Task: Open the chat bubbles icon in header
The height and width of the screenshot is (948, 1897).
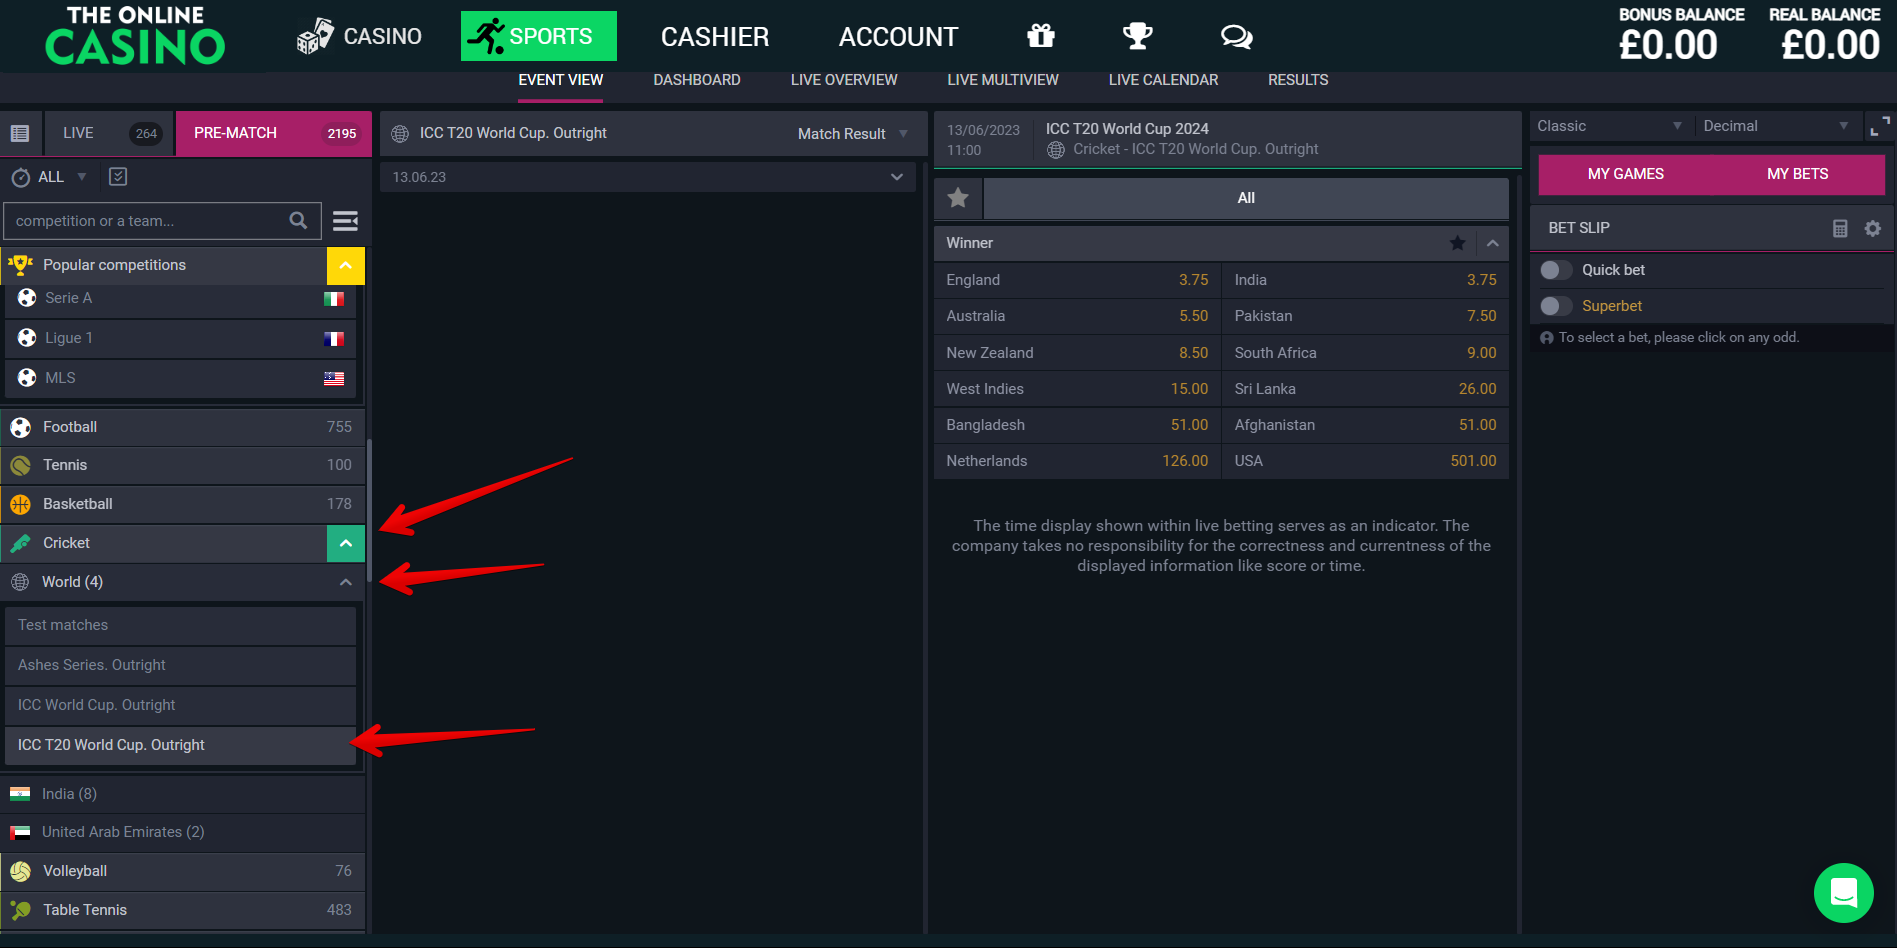Action: [1237, 36]
